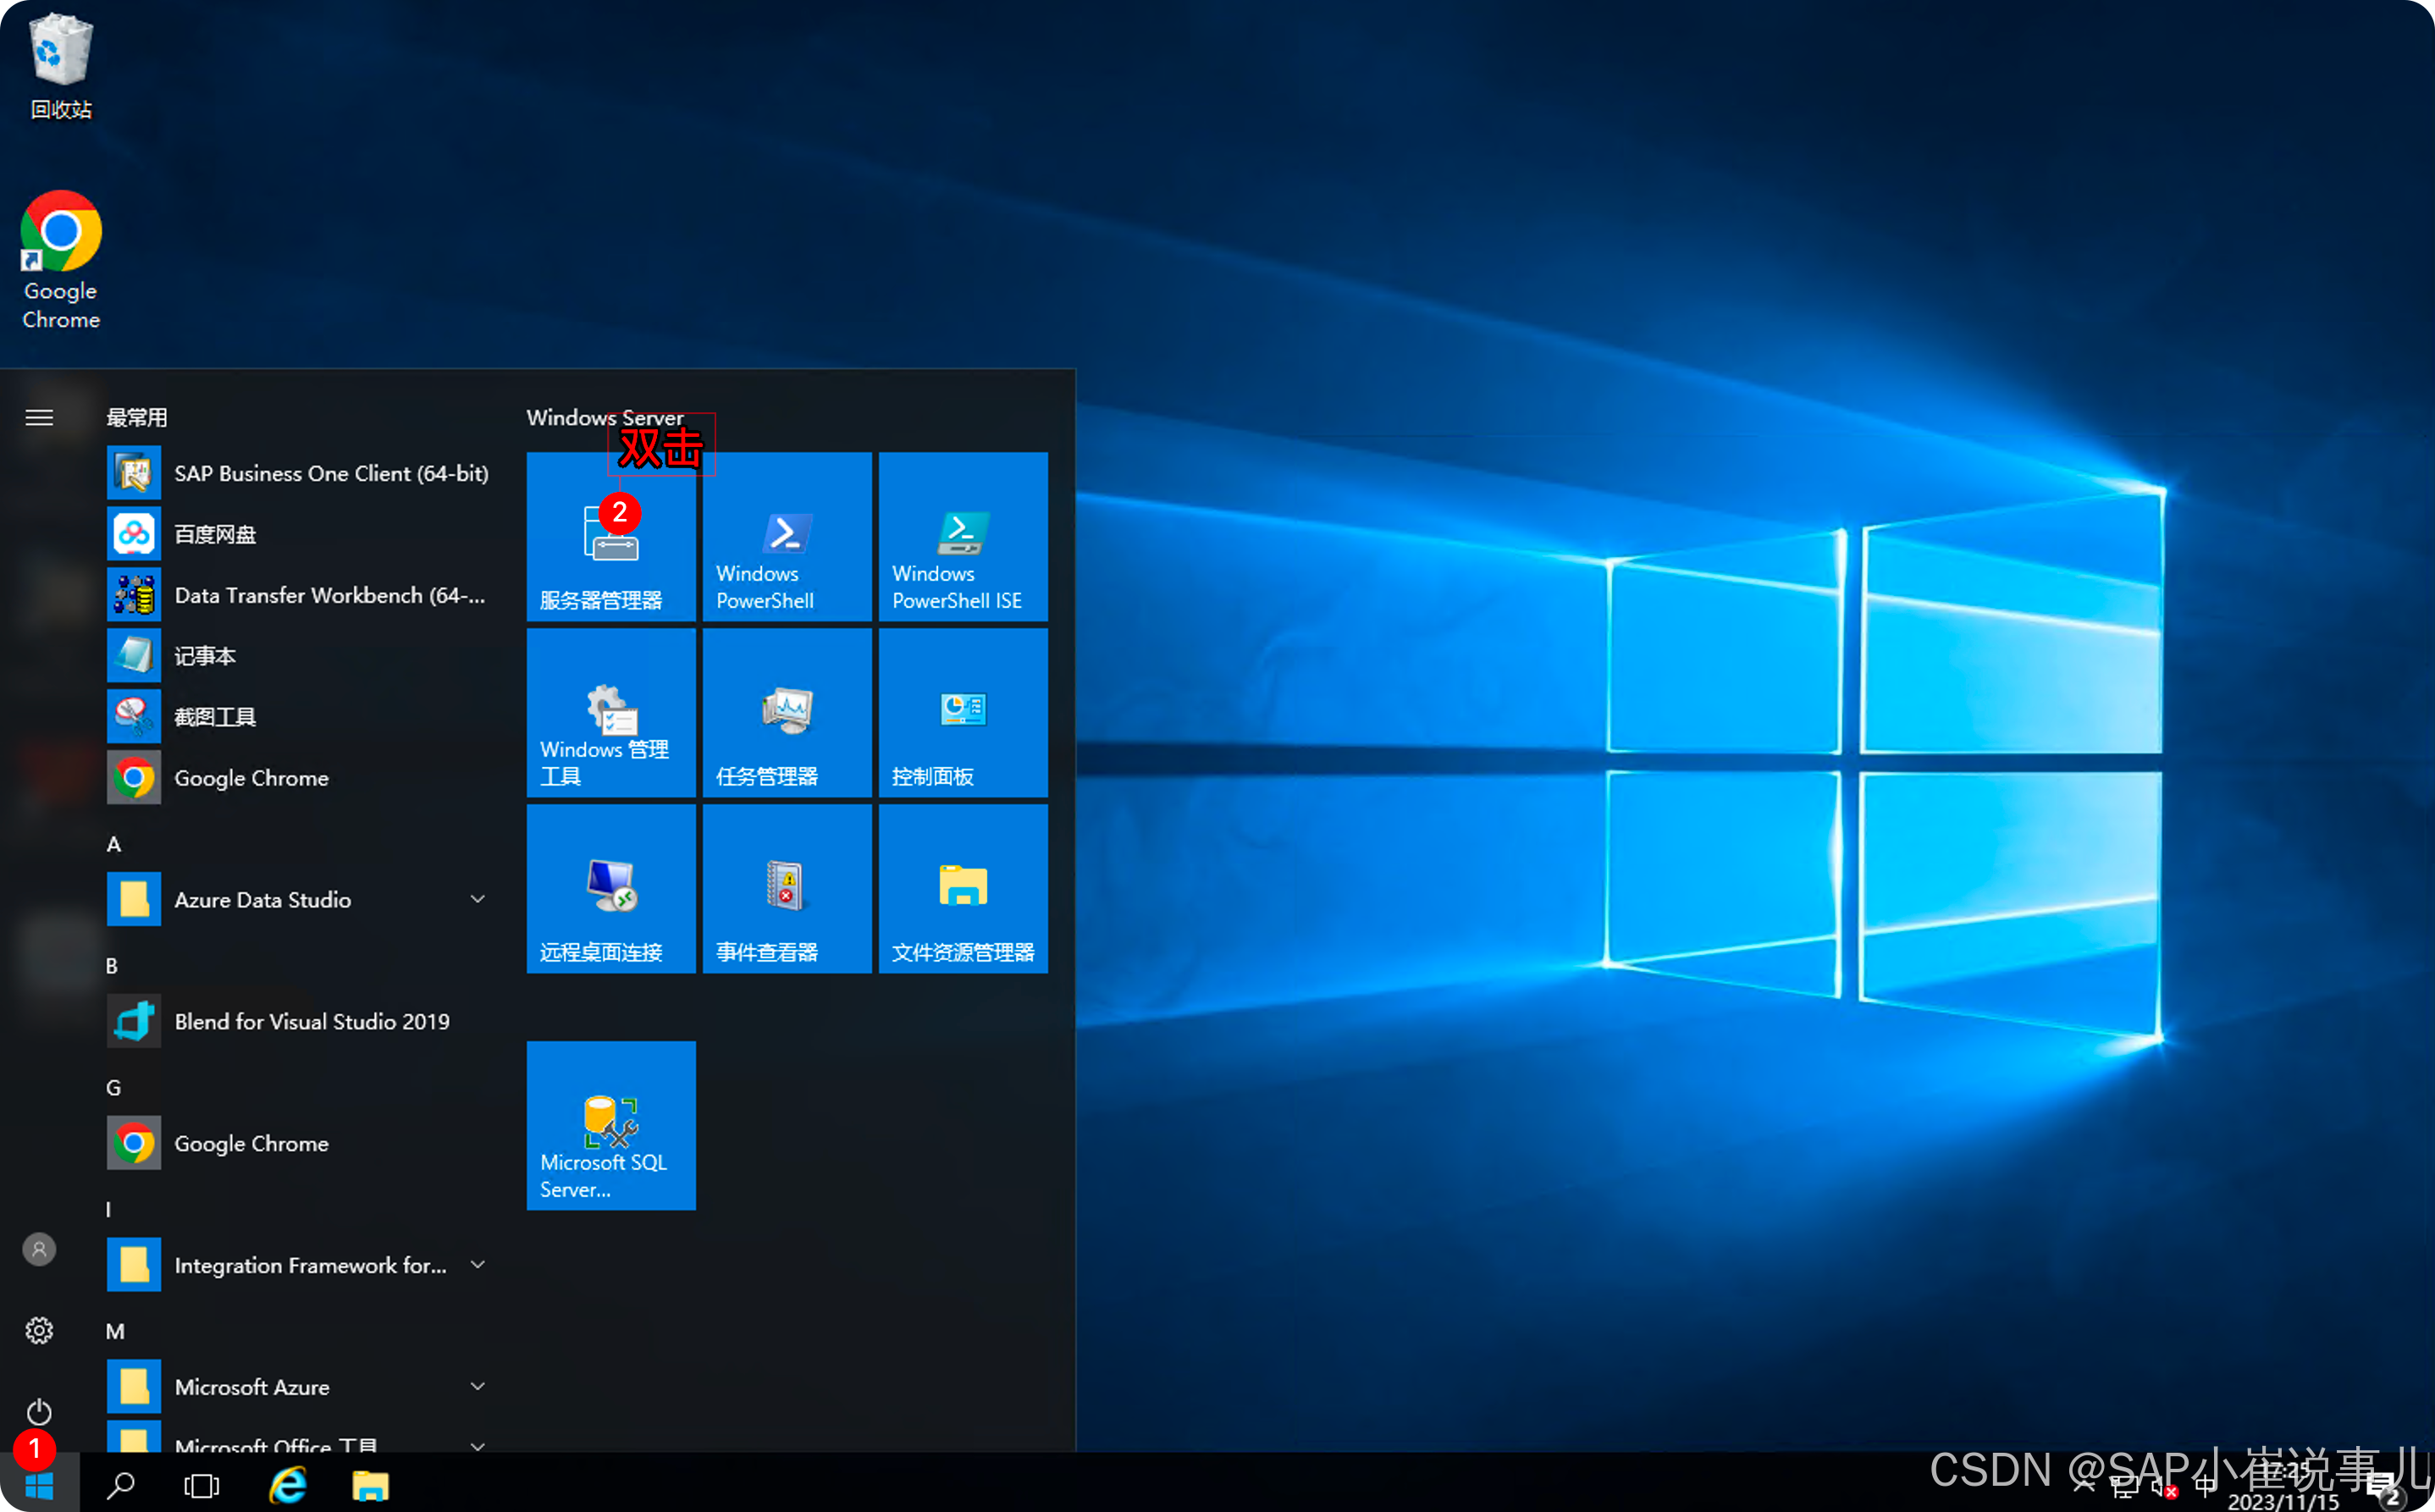Open Data Transfer Workbench (64-bit) entry
The width and height of the screenshot is (2435, 1512).
(x=300, y=595)
